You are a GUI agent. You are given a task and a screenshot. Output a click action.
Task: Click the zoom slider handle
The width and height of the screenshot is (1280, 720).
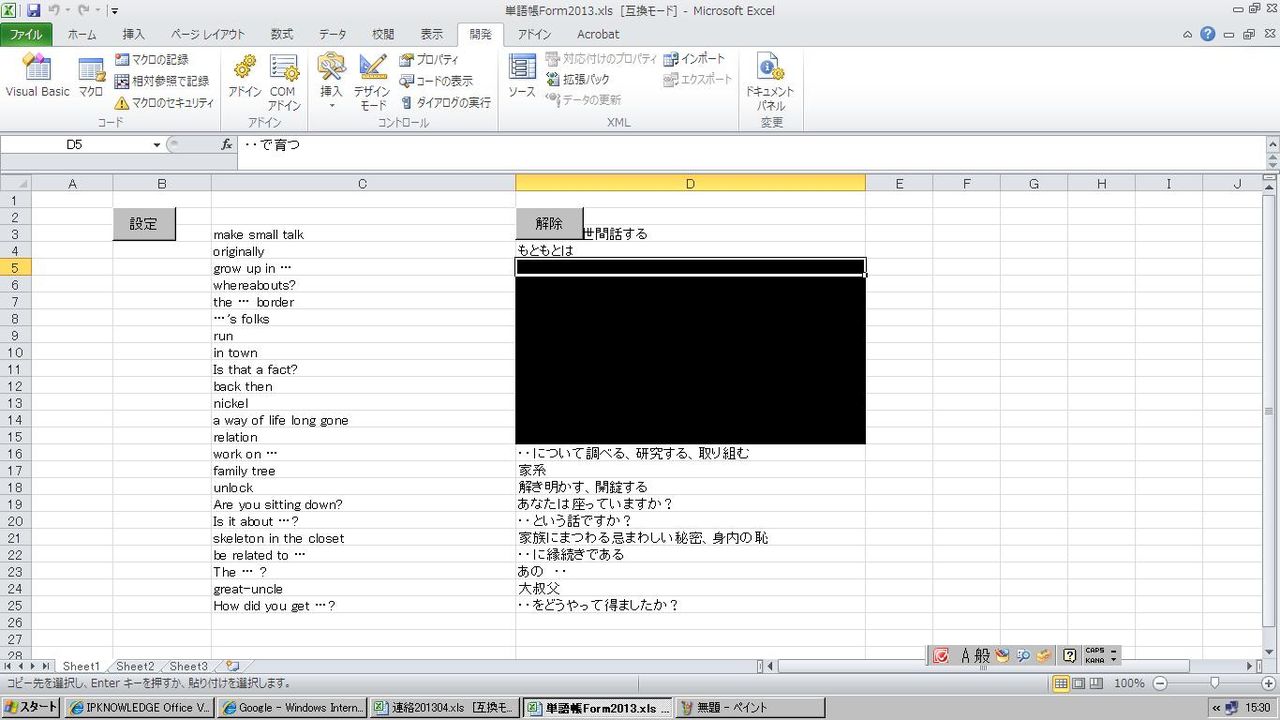pos(1215,683)
